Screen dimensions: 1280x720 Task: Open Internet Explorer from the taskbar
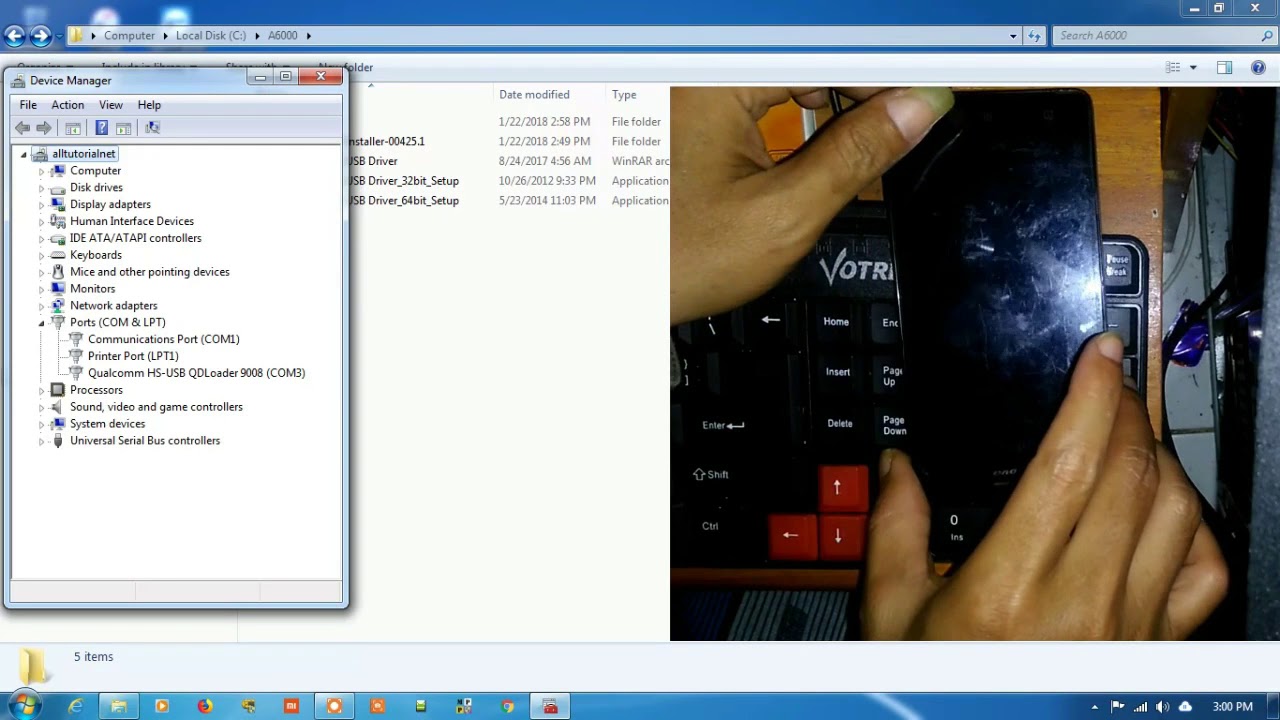coord(75,706)
